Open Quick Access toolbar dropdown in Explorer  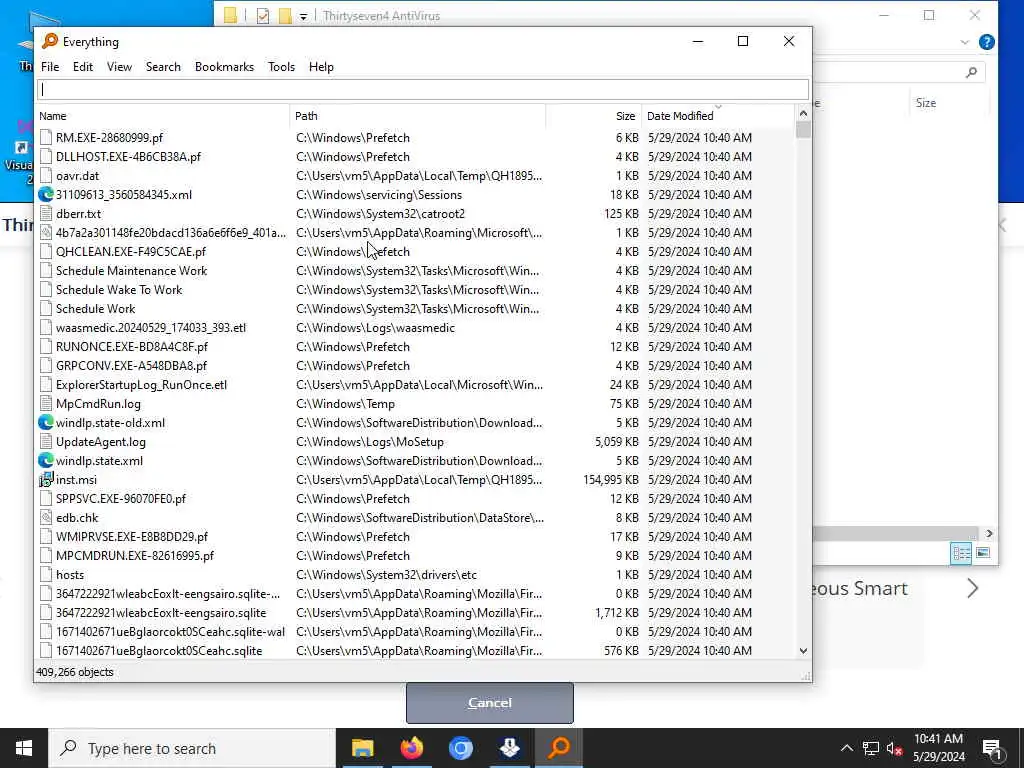(303, 16)
